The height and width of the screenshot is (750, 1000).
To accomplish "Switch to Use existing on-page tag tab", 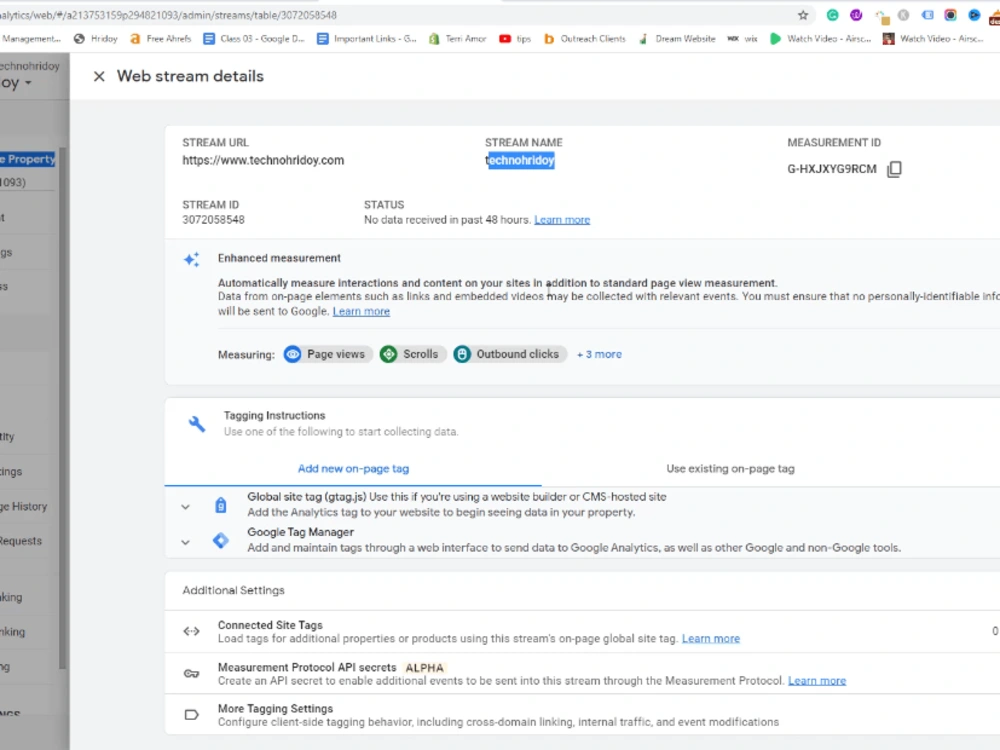I will 730,469.
